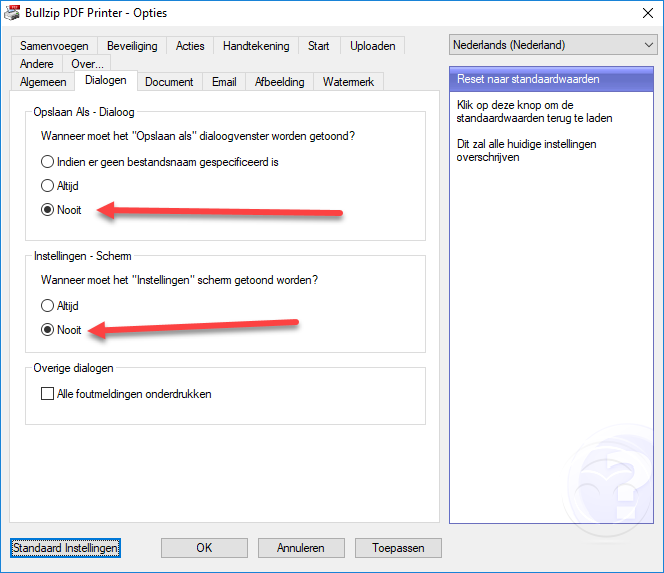Open the Nederlands (Nederland) language dropdown
The width and height of the screenshot is (664, 573).
553,45
